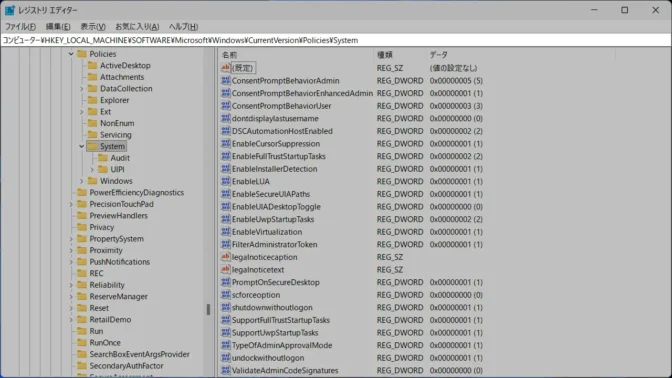The height and width of the screenshot is (378, 672).
Task: Select the ConsentPromptBehaviorUser value
Action: pos(281,106)
